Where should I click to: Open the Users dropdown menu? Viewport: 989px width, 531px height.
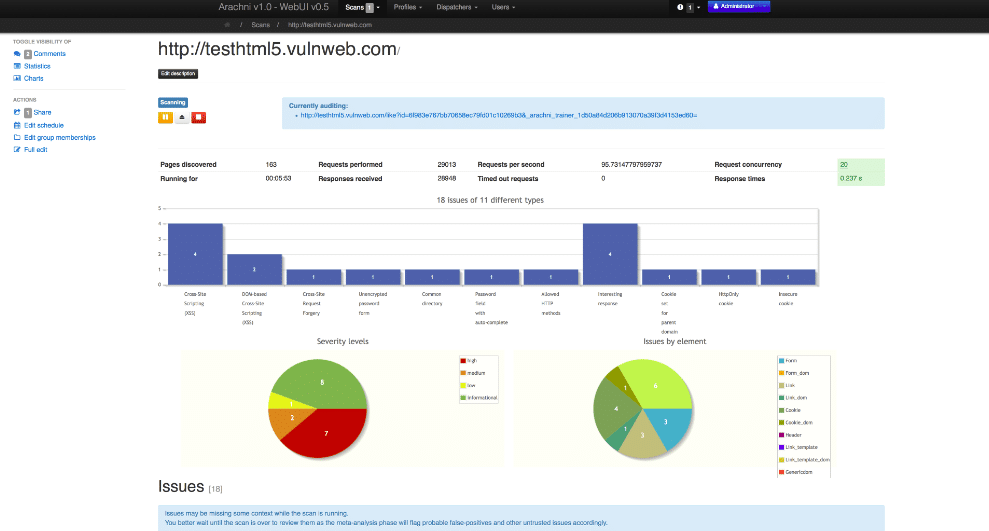point(503,8)
